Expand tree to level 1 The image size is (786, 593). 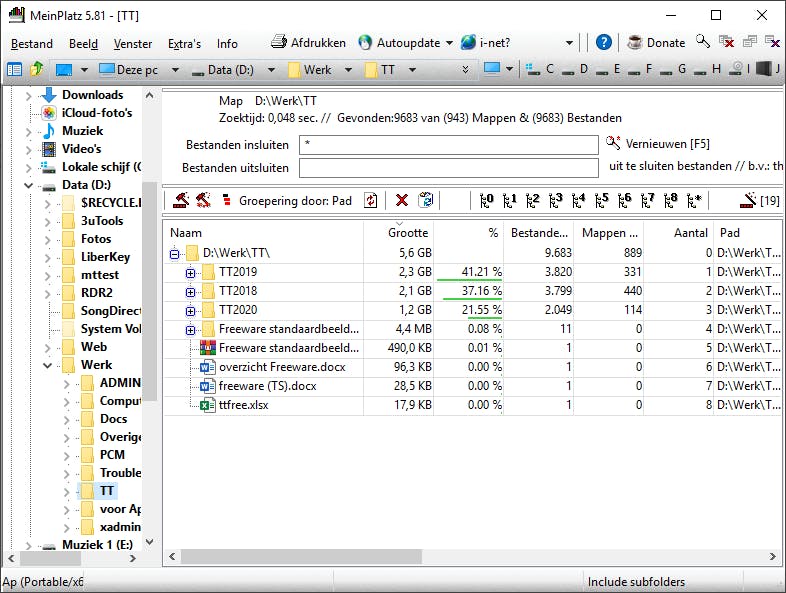point(509,201)
